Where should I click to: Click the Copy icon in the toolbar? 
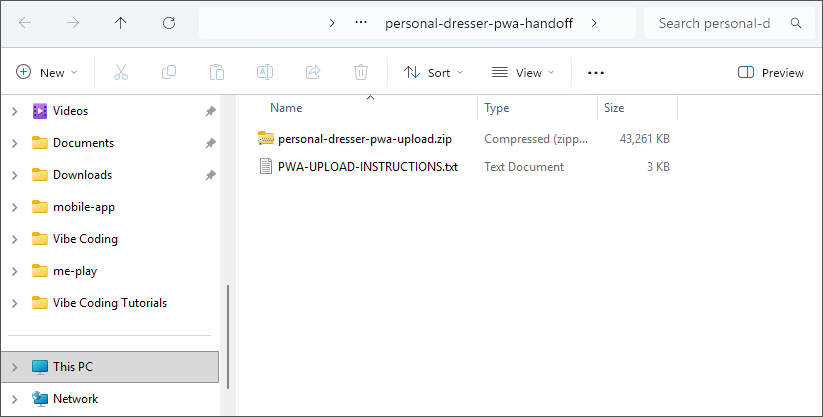[x=169, y=72]
